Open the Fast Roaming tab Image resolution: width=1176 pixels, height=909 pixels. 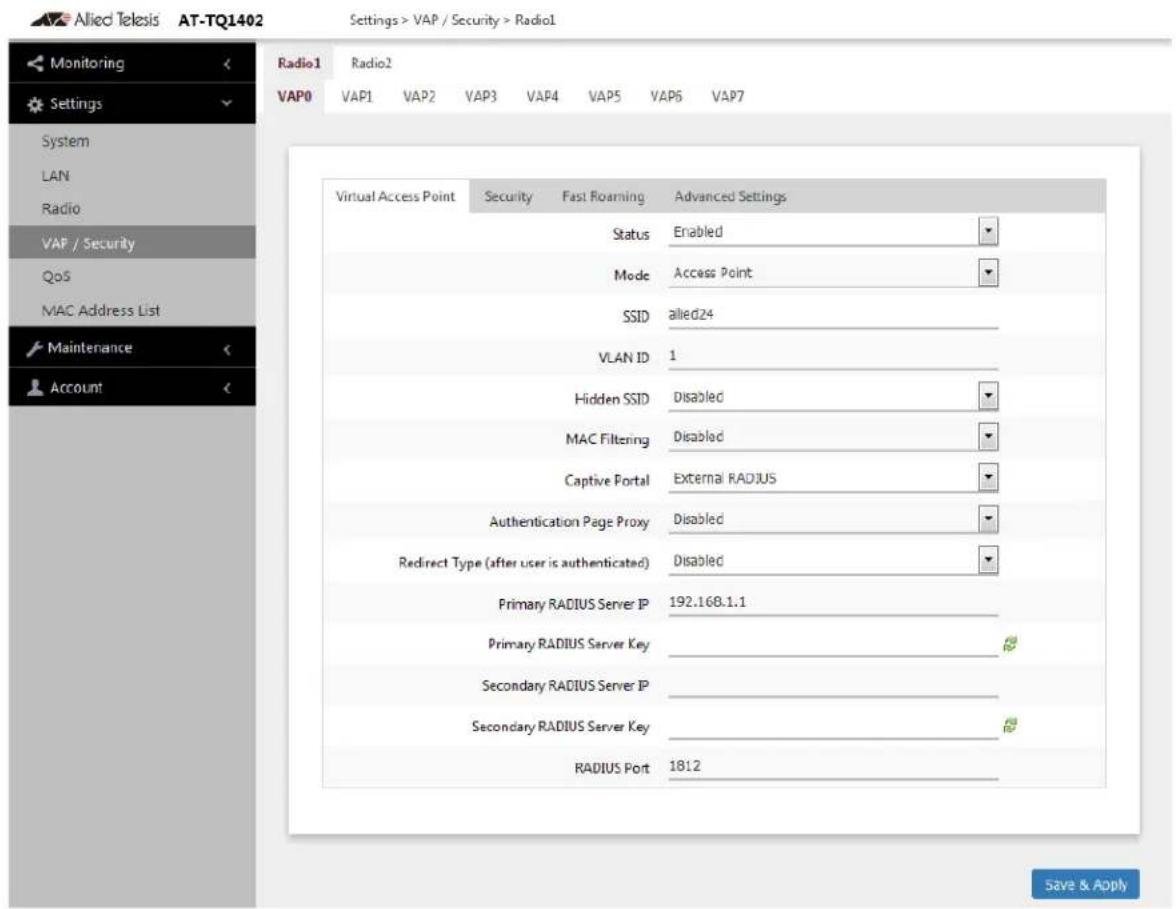click(x=603, y=196)
